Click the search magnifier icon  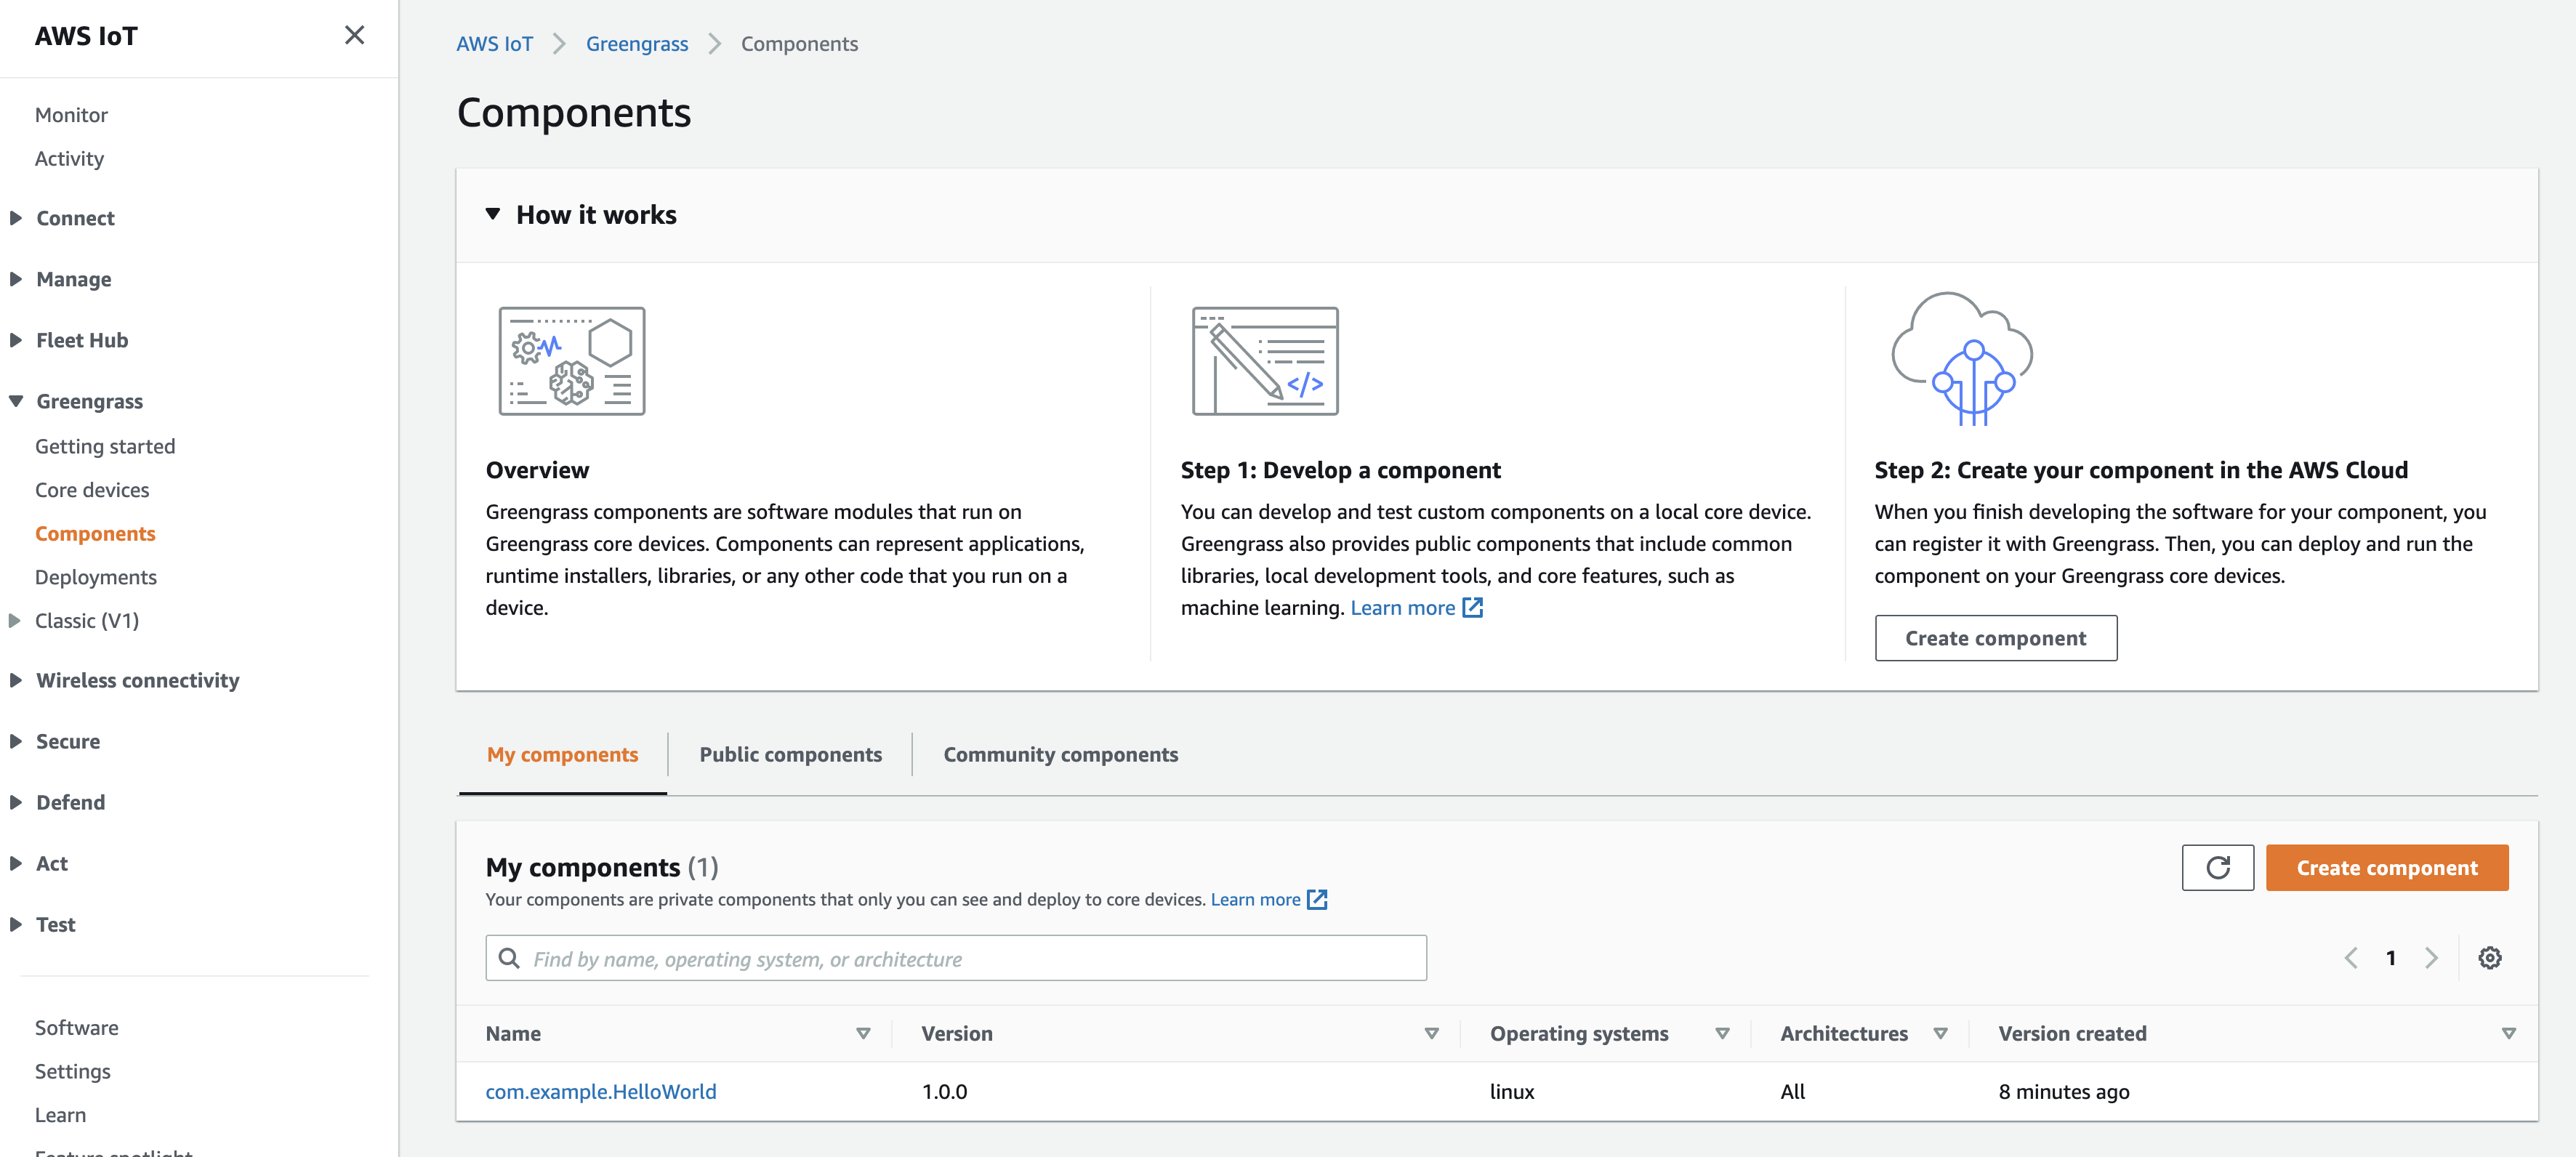click(509, 958)
